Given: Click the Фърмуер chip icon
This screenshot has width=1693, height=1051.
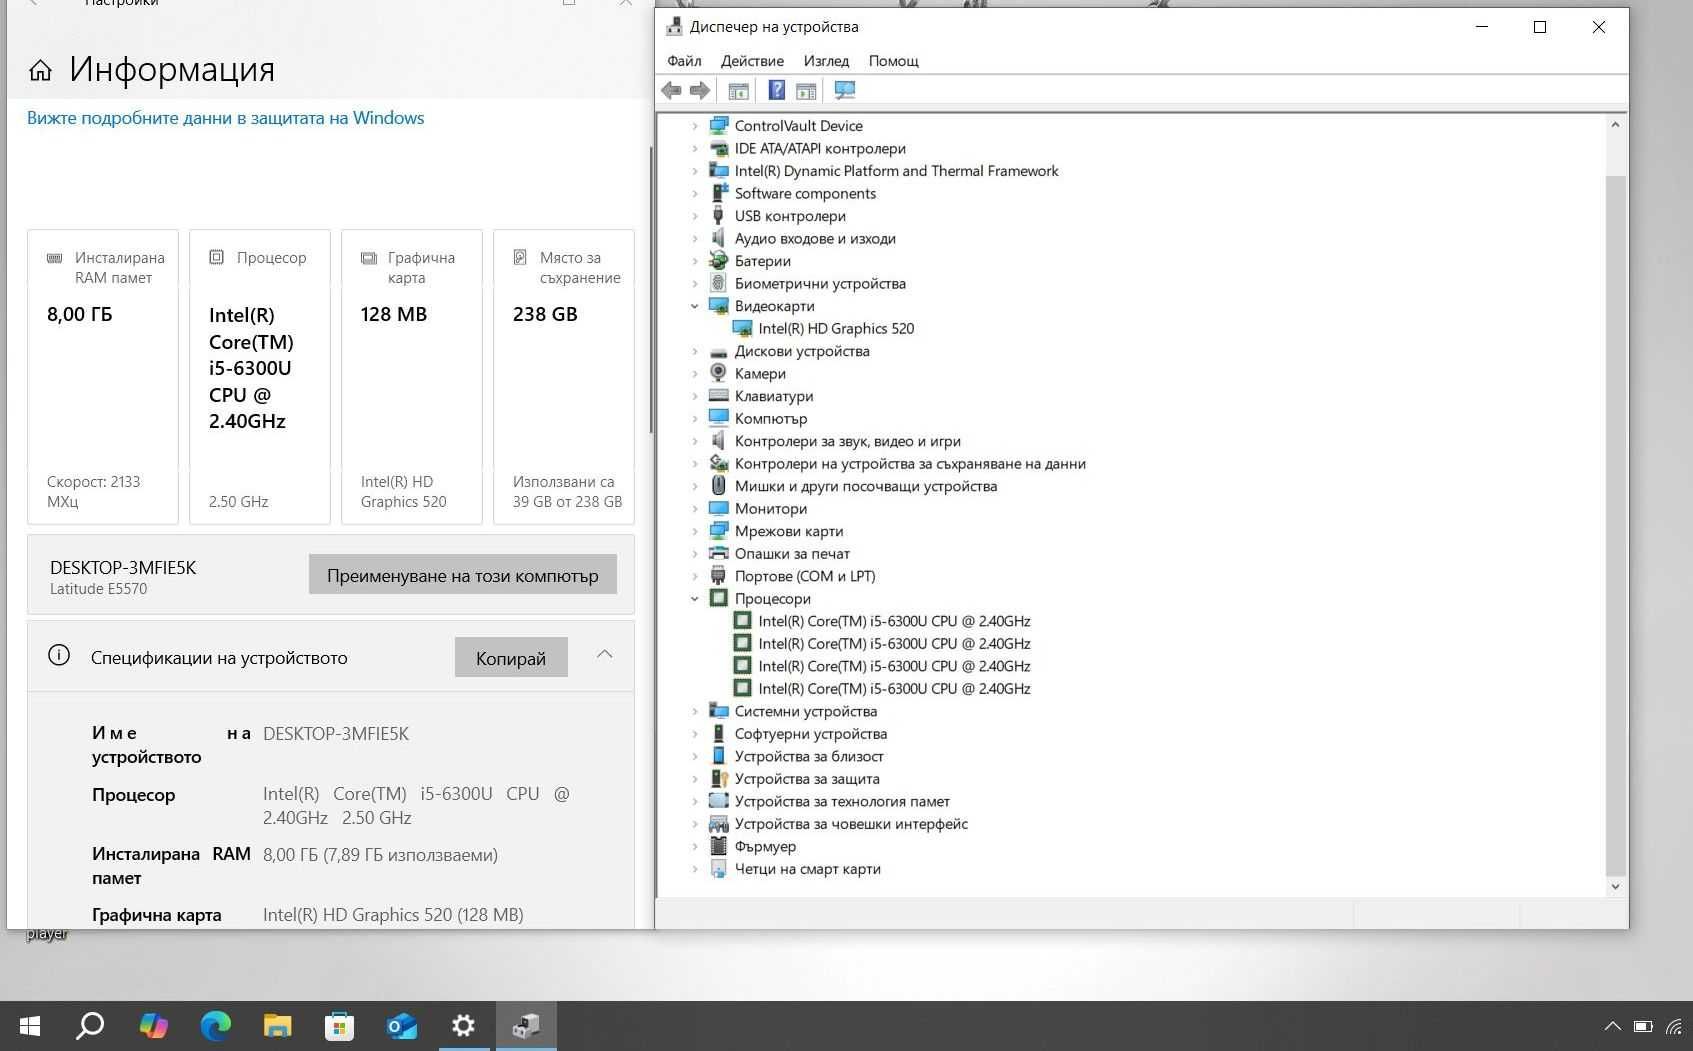Looking at the screenshot, I should tap(718, 846).
